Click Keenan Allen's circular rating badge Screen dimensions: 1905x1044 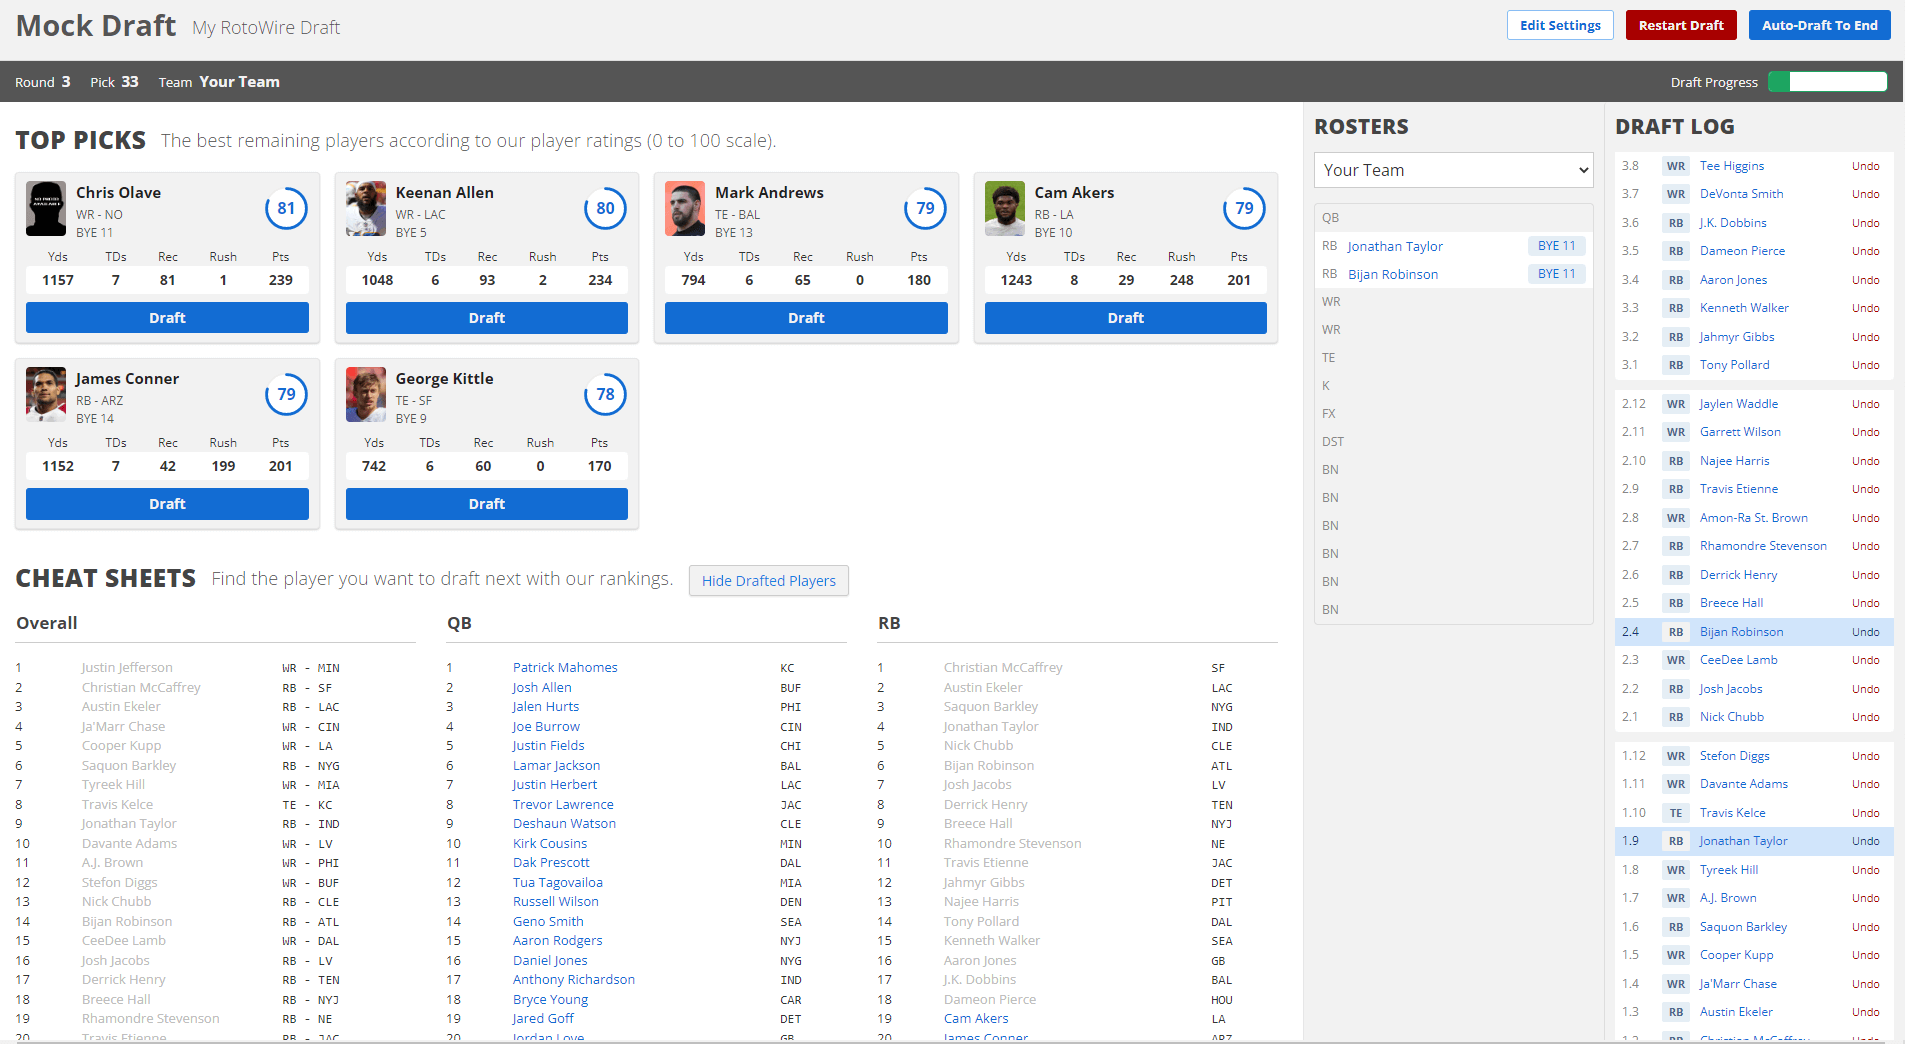pos(605,208)
